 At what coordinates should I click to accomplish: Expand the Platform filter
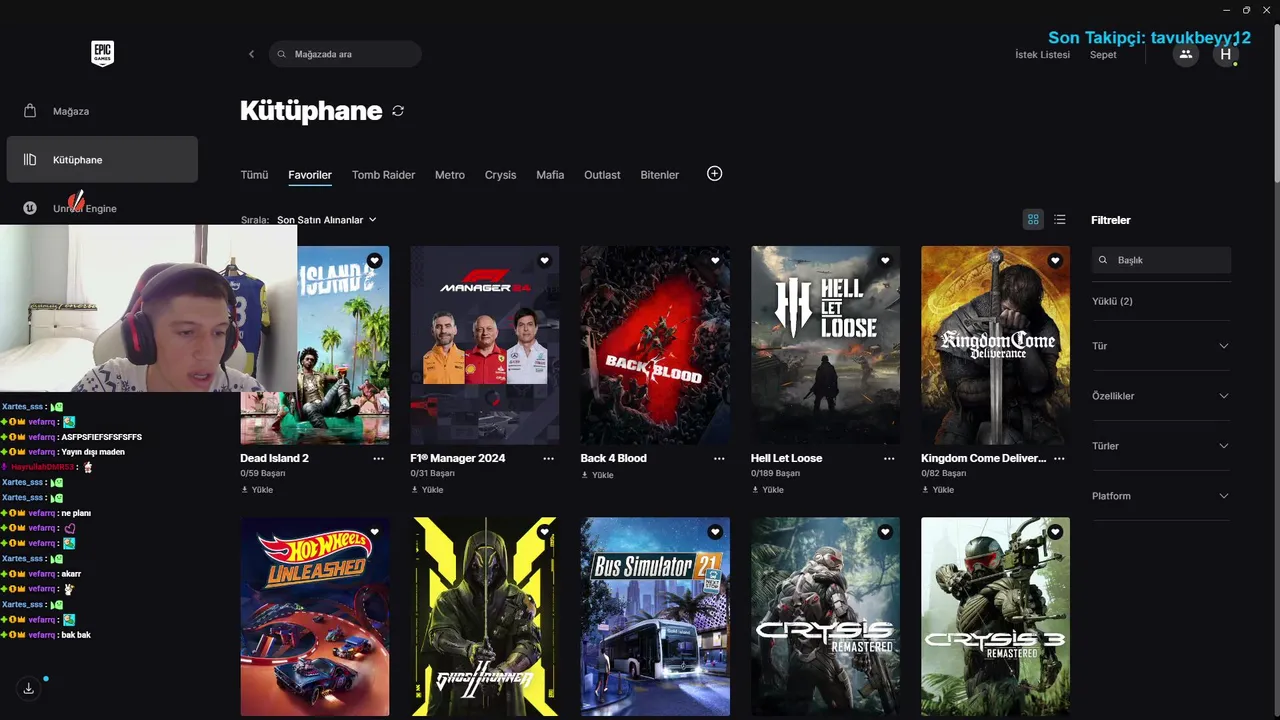click(x=1160, y=496)
